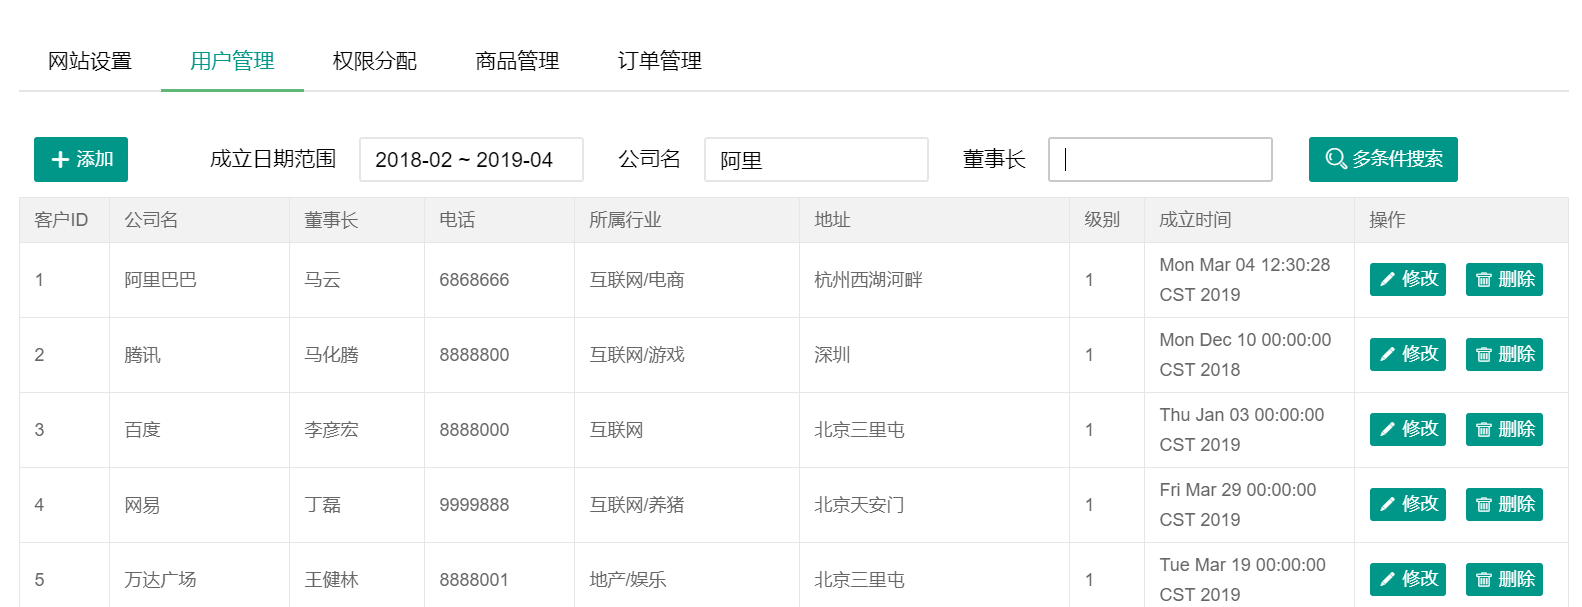Image resolution: width=1582 pixels, height=607 pixels.
Task: Select the 百度 company cell
Action: tap(200, 430)
